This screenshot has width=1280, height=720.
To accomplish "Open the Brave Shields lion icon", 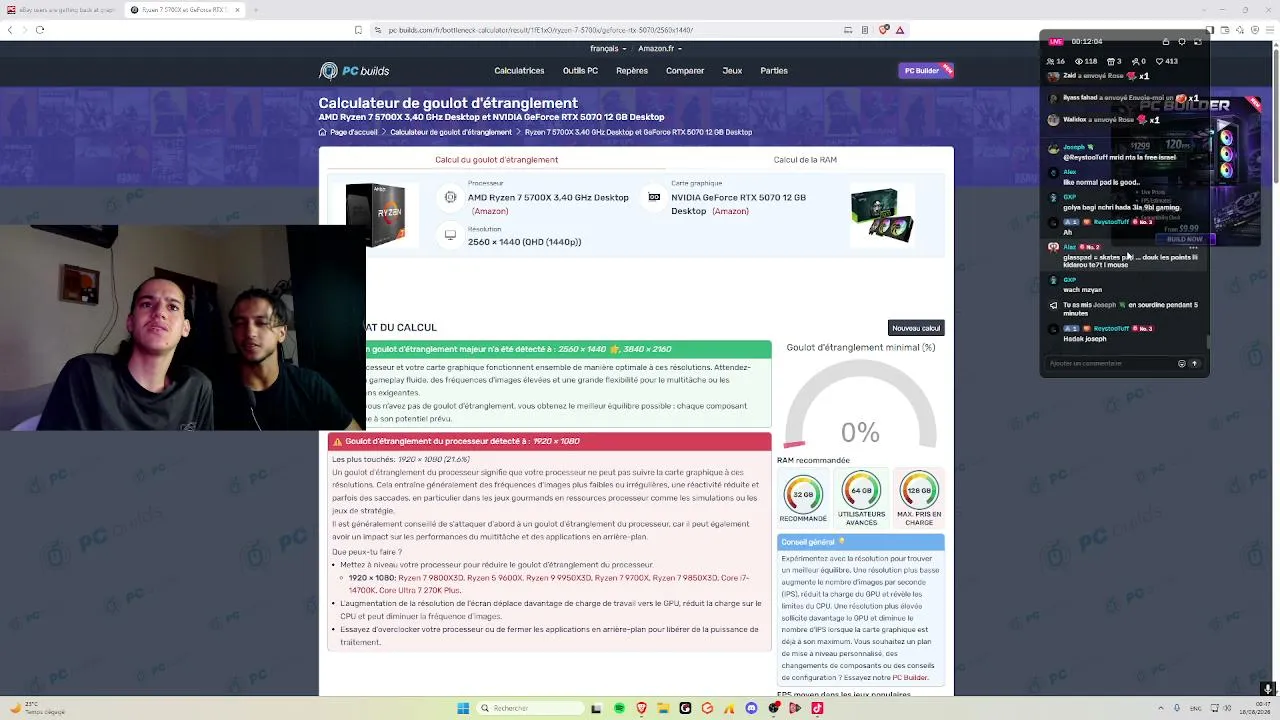I will [884, 30].
